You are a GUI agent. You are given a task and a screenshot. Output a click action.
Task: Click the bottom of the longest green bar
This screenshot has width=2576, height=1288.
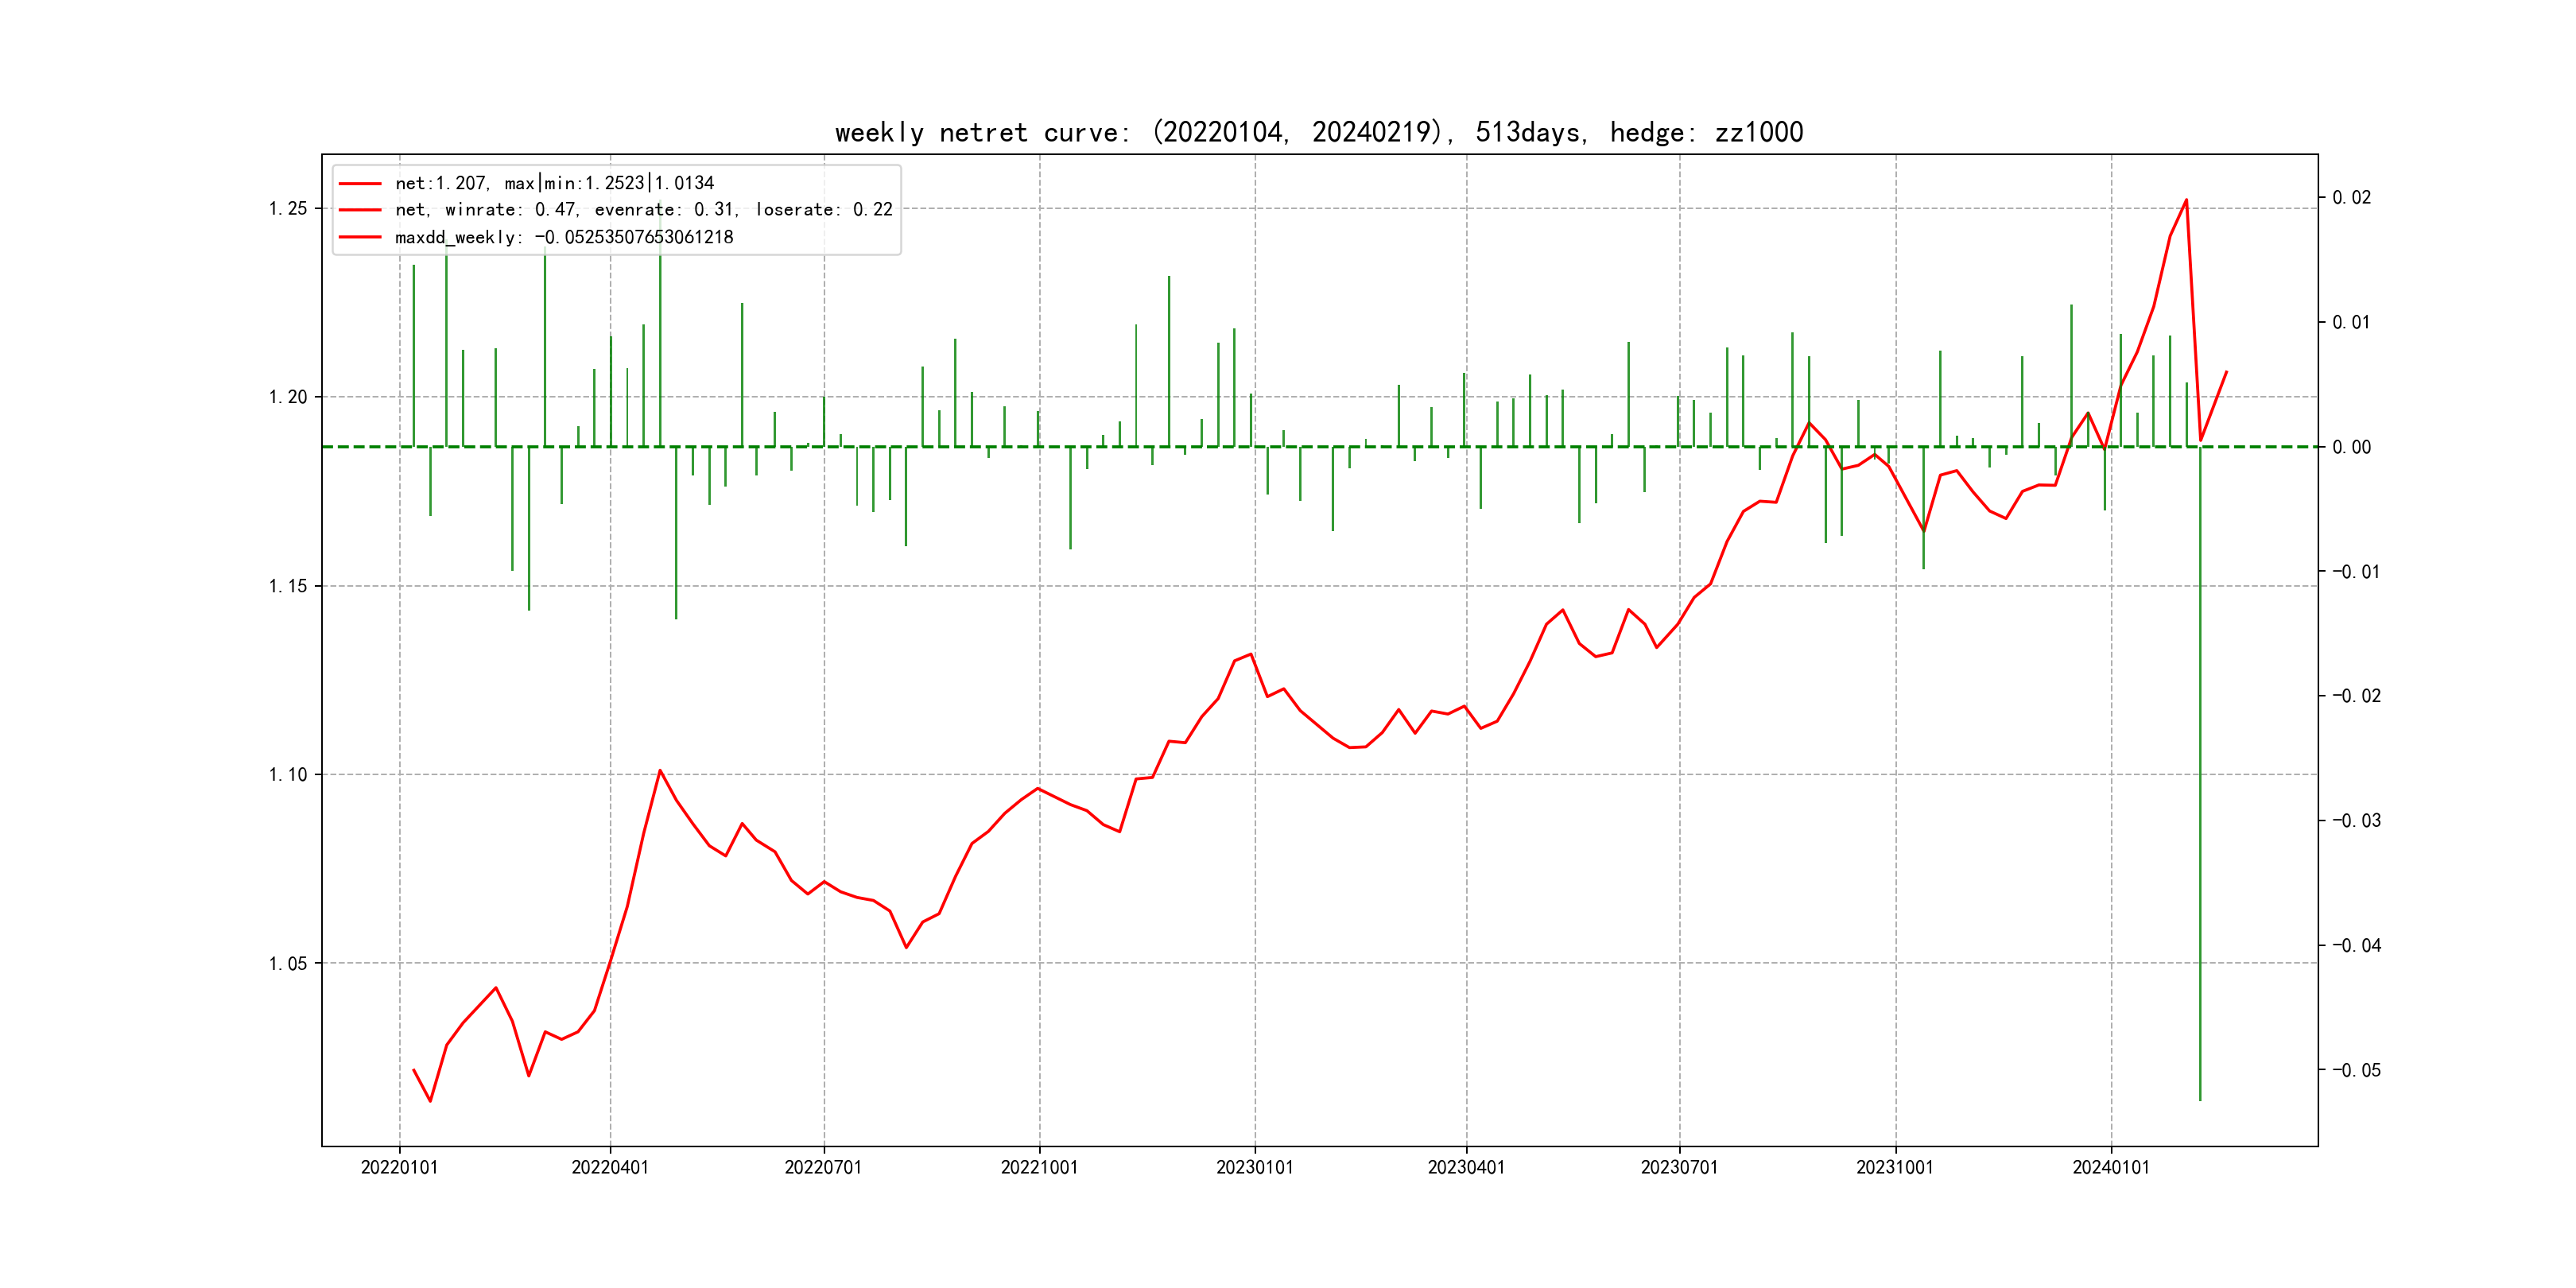point(2200,1098)
